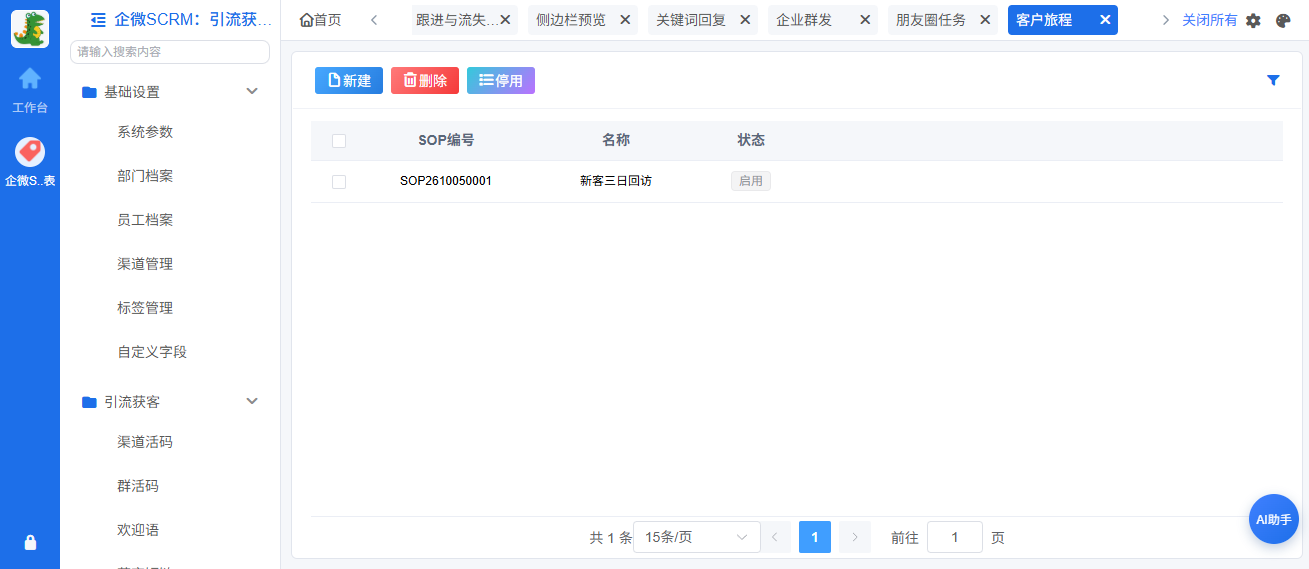This screenshot has width=1309, height=569.
Task: Go to previous page arrow
Action: 775,537
